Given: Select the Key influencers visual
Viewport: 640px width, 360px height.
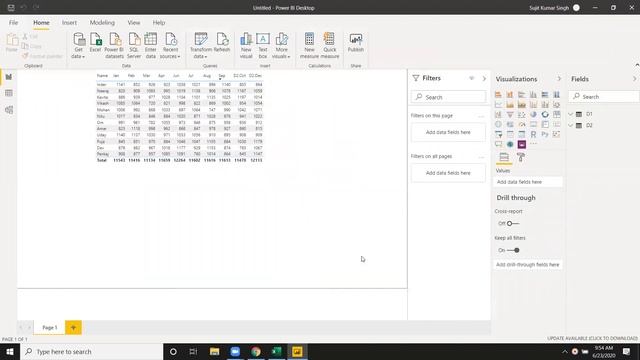Looking at the screenshot, I should coord(557,134).
